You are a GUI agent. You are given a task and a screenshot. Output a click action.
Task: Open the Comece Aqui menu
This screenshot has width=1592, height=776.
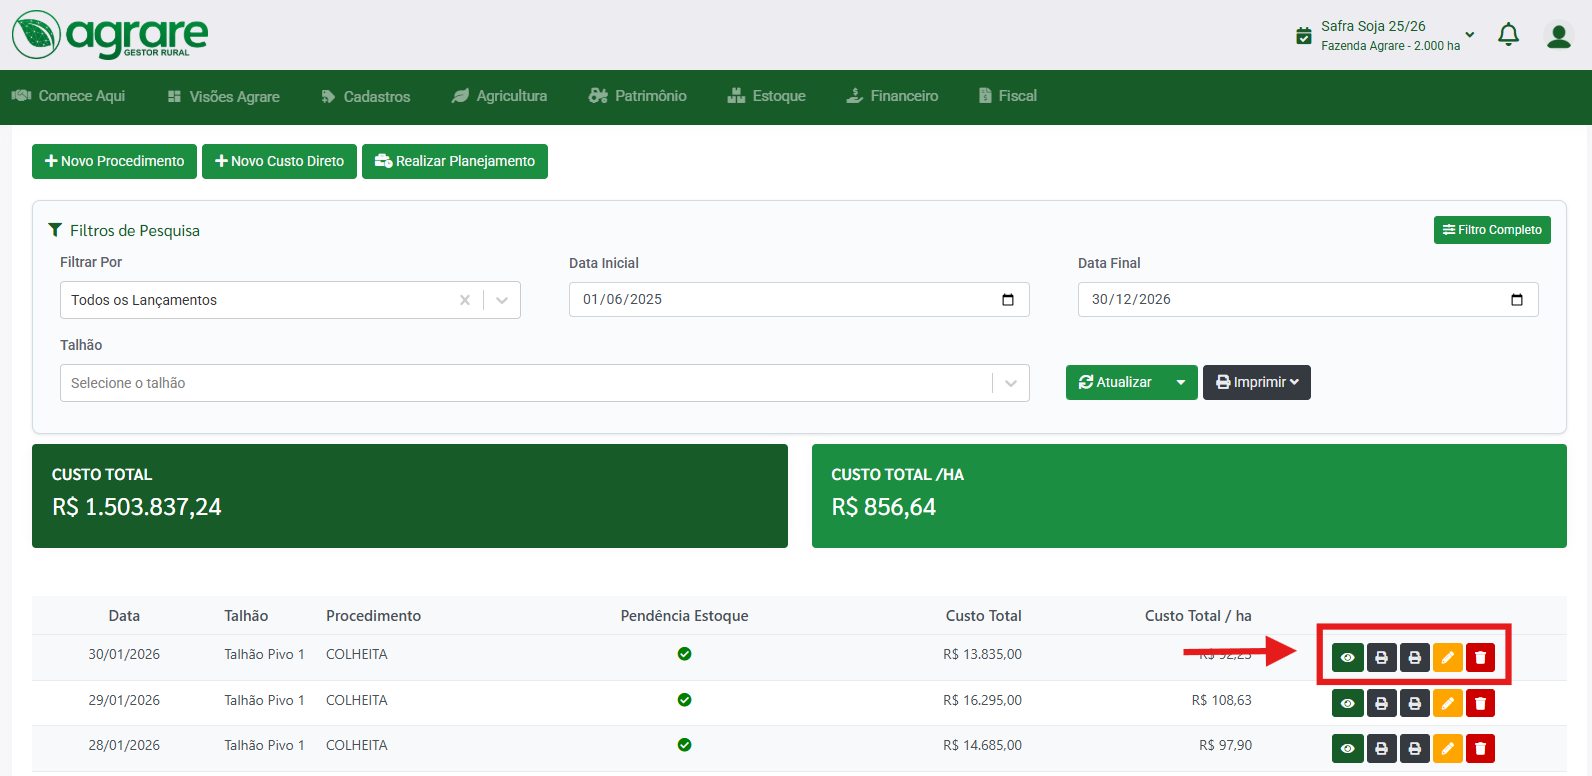(x=68, y=96)
